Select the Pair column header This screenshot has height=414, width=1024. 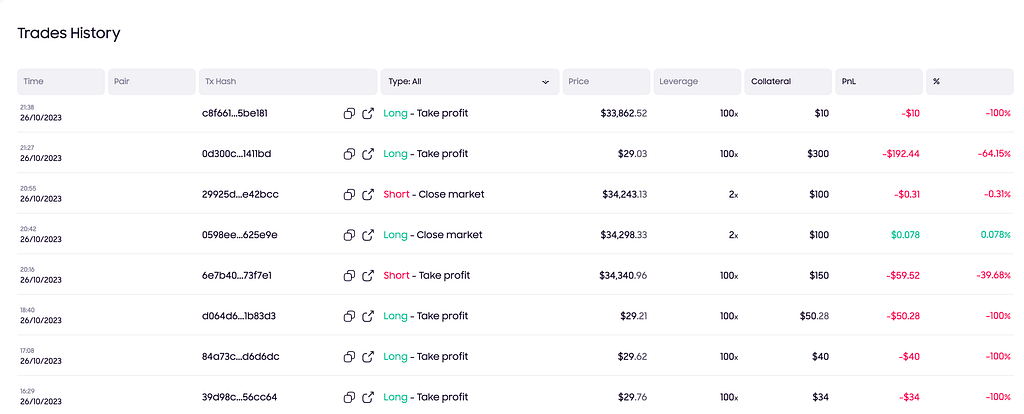point(152,82)
